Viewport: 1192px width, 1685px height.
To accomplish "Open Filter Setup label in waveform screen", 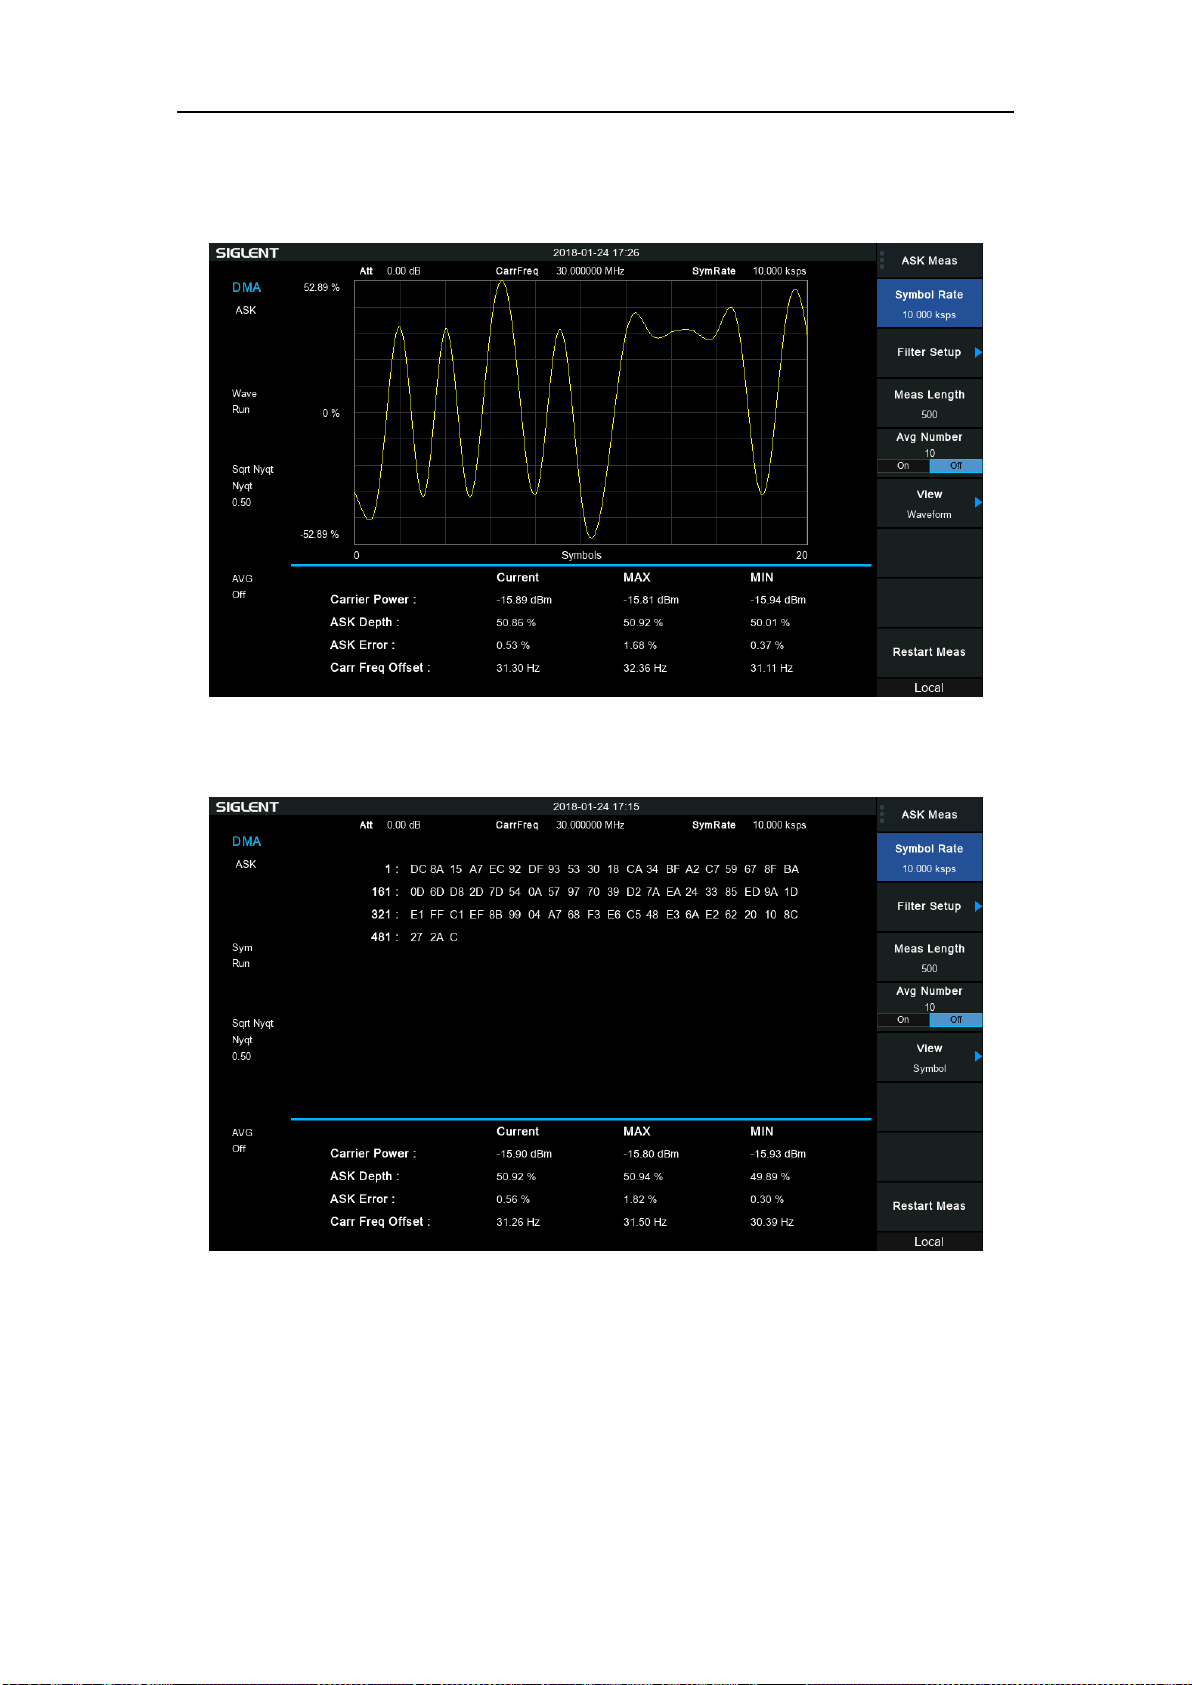I will 929,352.
